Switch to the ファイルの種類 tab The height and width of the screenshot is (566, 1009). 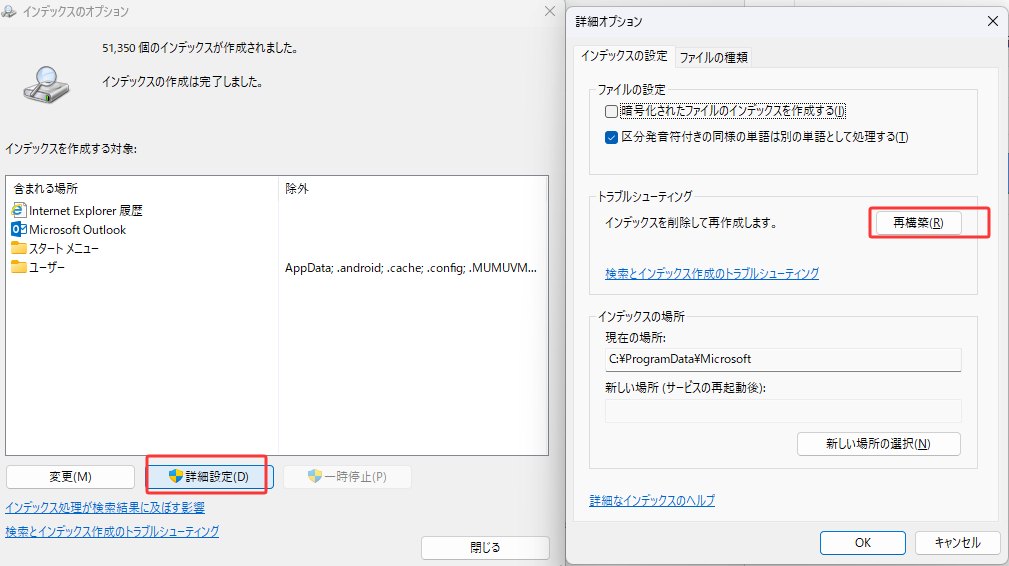(x=714, y=57)
